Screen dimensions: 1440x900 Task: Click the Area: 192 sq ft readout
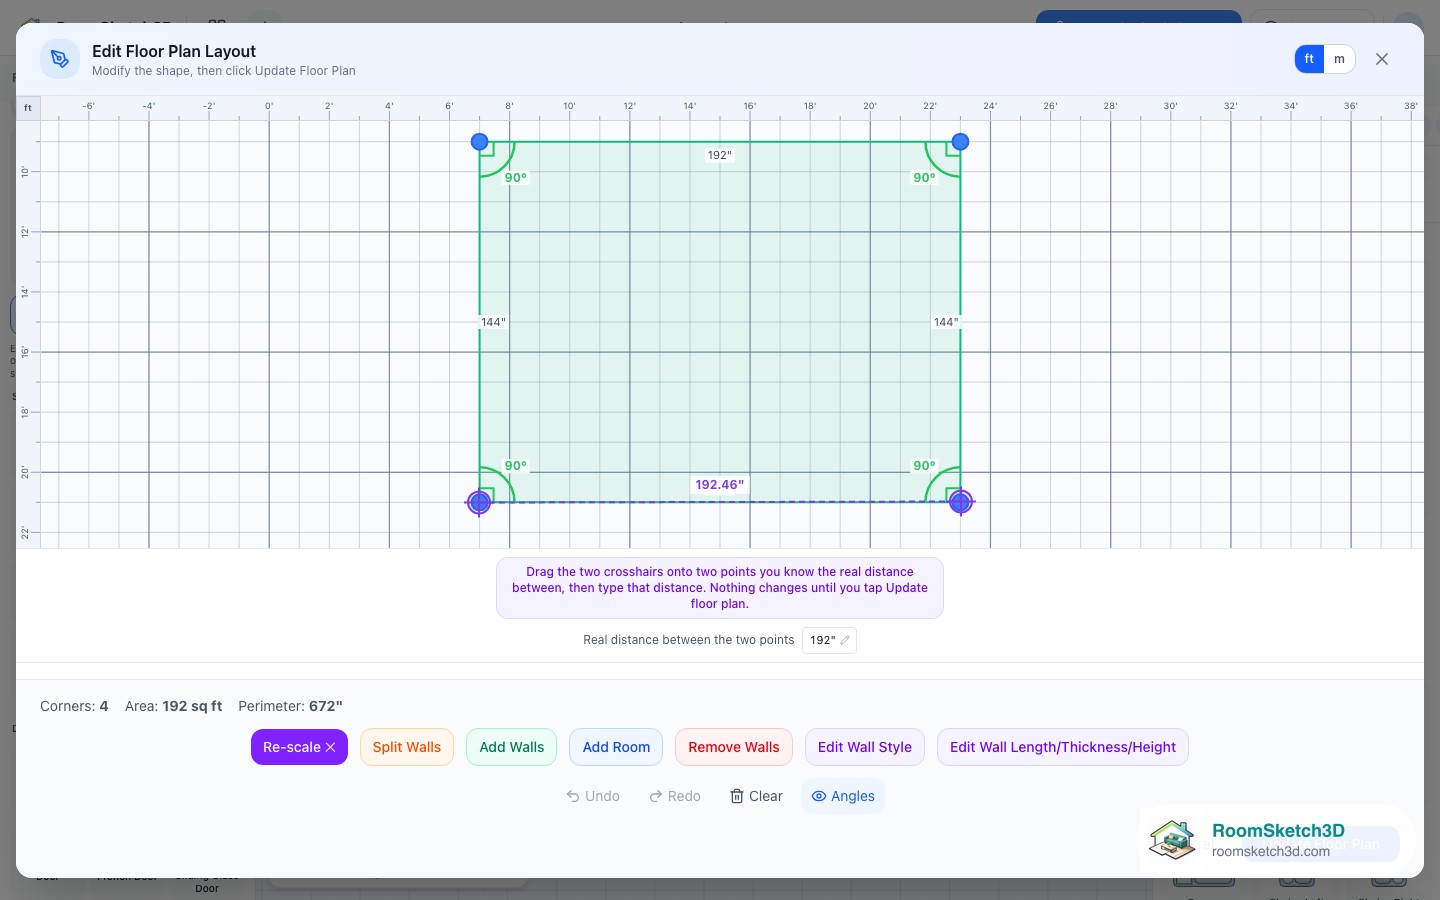[174, 706]
